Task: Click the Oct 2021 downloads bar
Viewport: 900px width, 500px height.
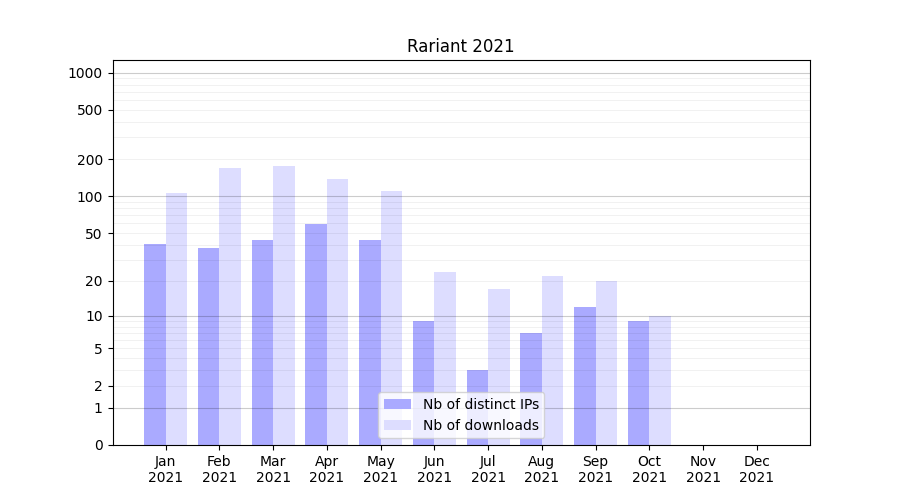Action: [x=660, y=380]
